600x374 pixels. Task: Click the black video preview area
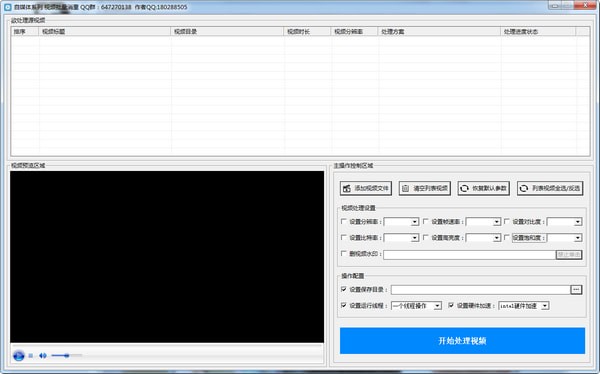167,257
